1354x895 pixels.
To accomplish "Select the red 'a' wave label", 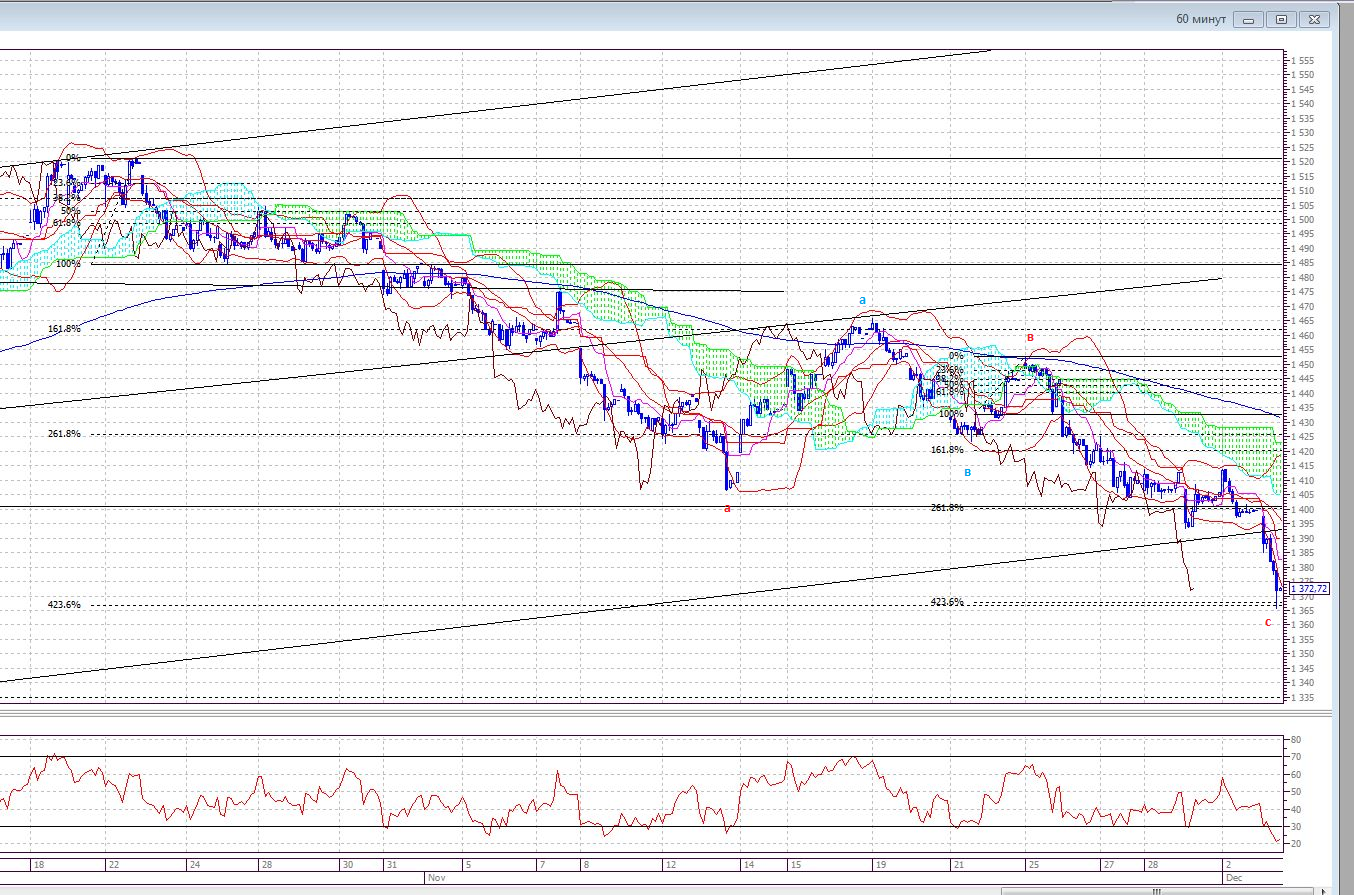I will pos(727,508).
